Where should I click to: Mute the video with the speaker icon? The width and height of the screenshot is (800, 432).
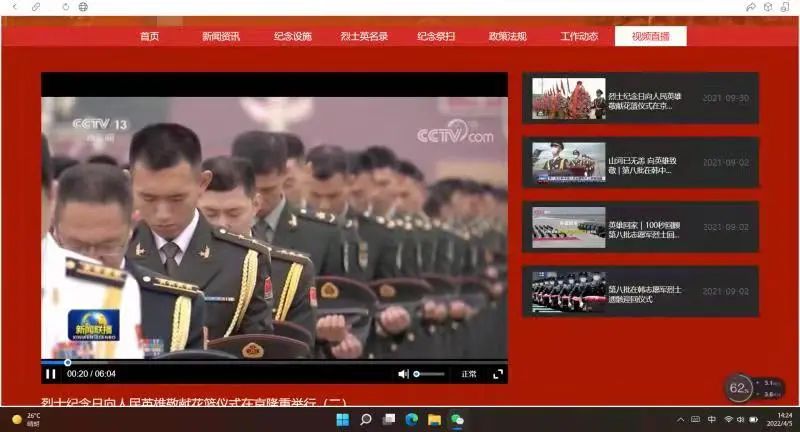coord(403,374)
